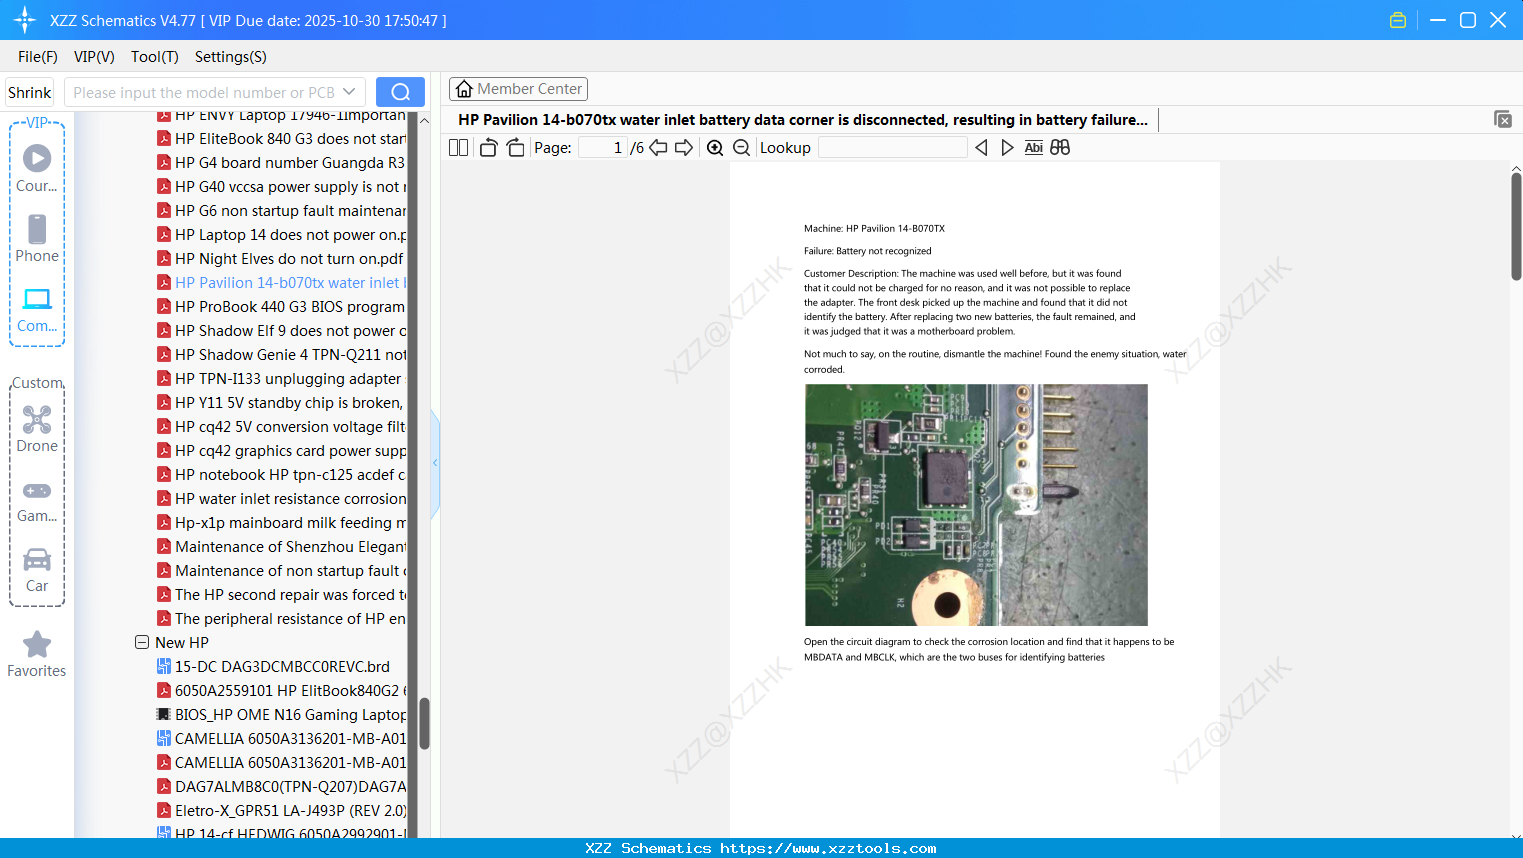Open Eletro-X_GPR51 LA-J493P file
Viewport: 1523px width, 858px height.
282,811
